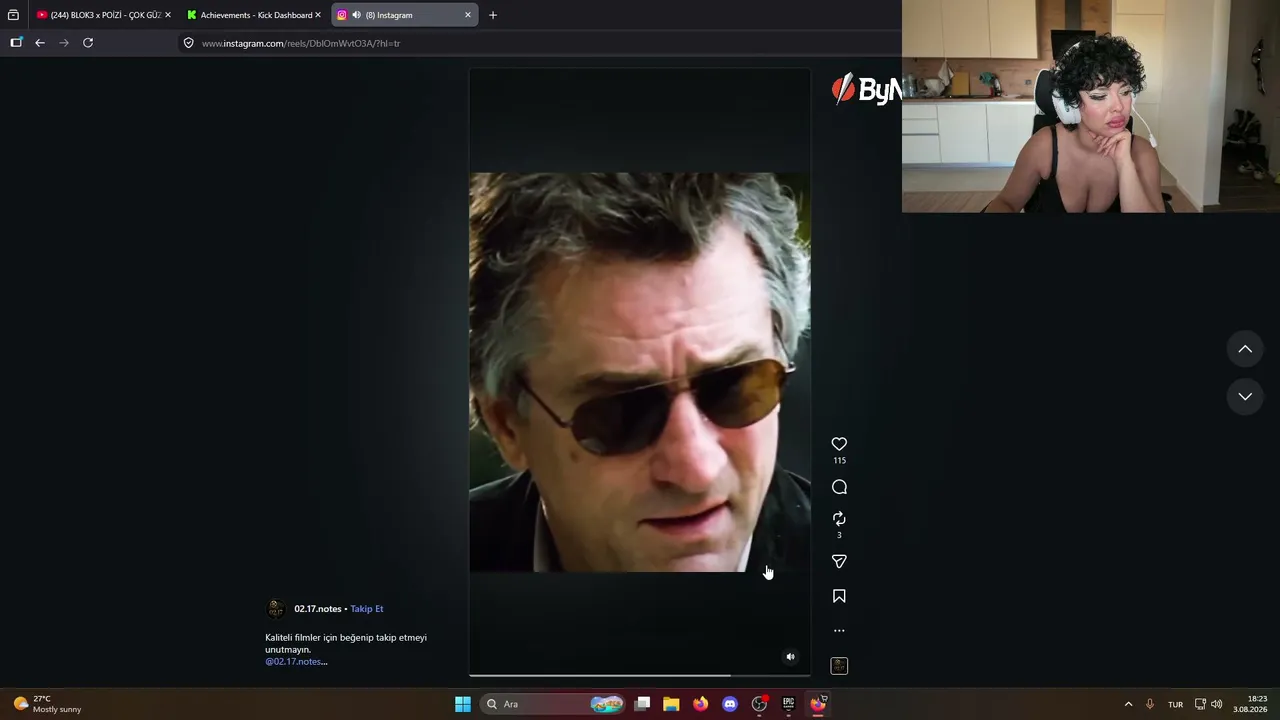
Task: Open the first Firefox taskbar icon
Action: (701, 704)
